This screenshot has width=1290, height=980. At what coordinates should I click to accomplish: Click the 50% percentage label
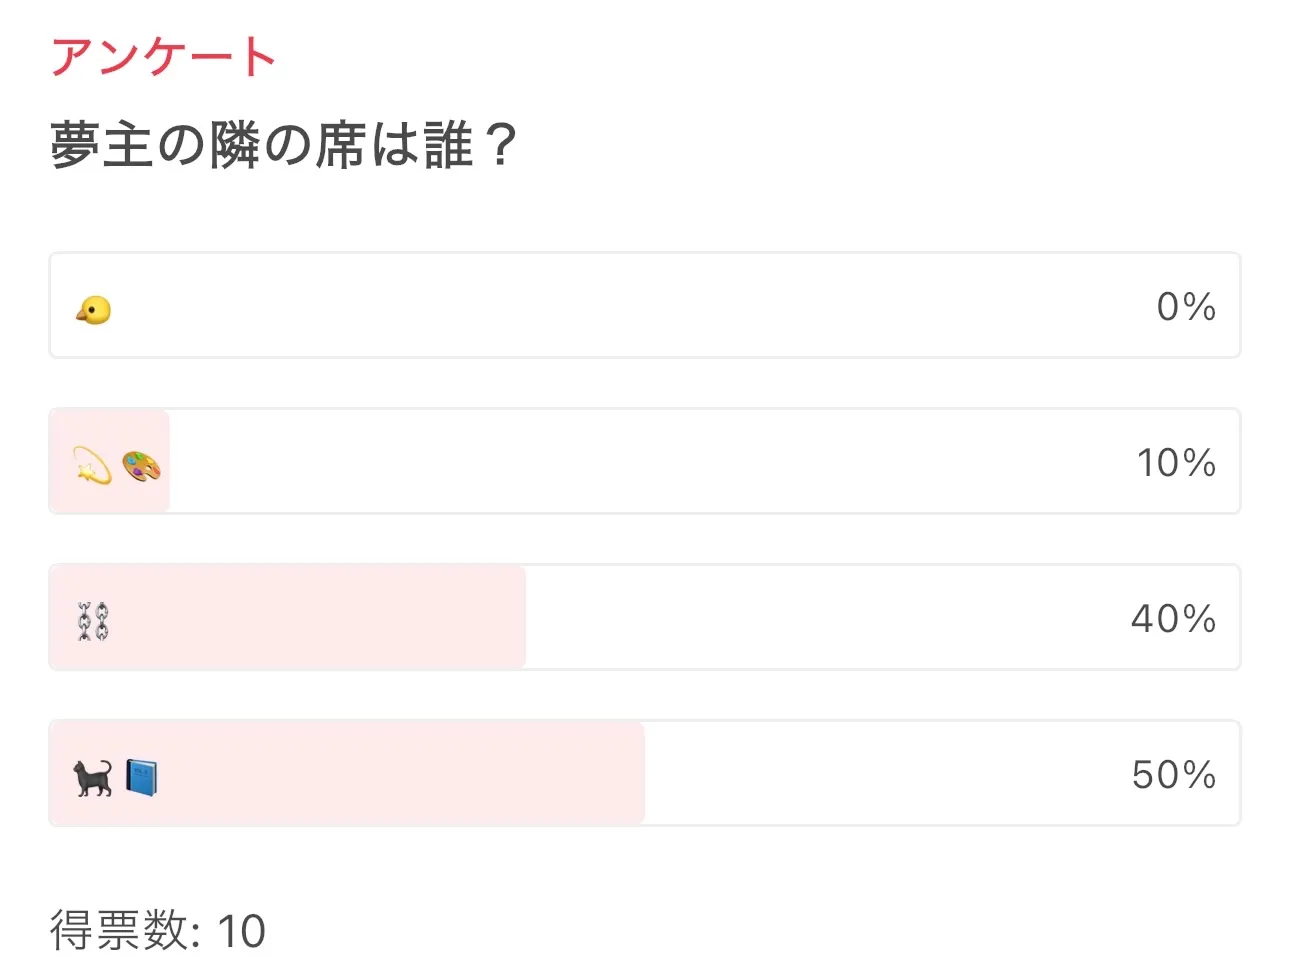[1174, 774]
